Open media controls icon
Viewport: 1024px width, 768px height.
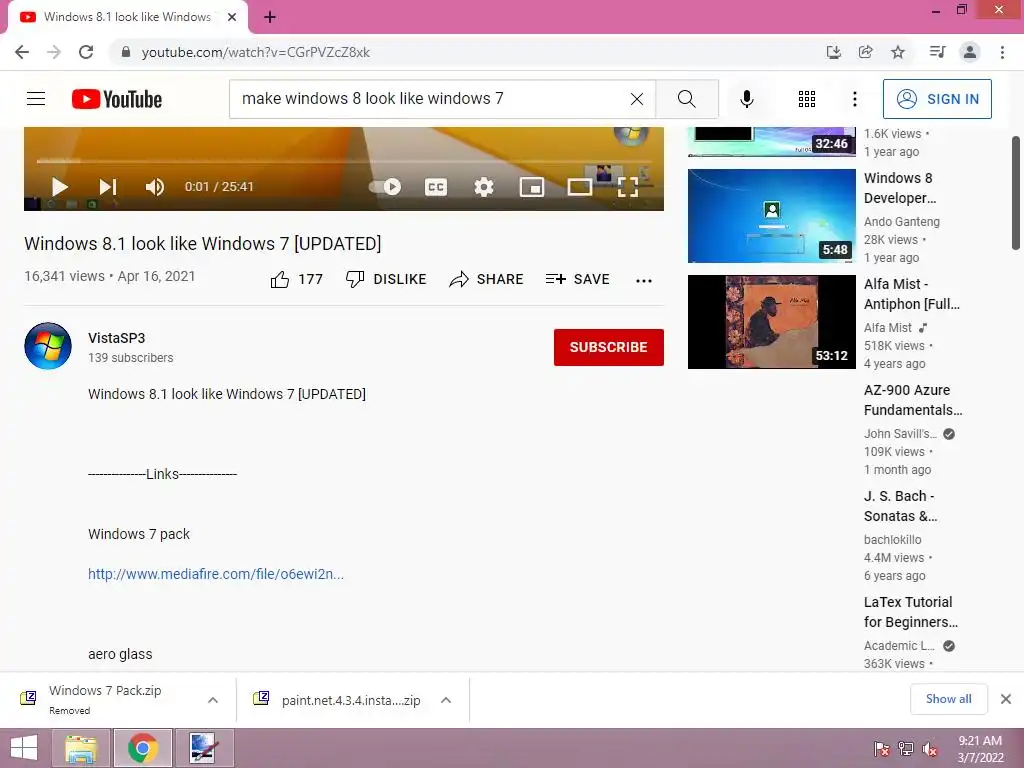(x=938, y=52)
